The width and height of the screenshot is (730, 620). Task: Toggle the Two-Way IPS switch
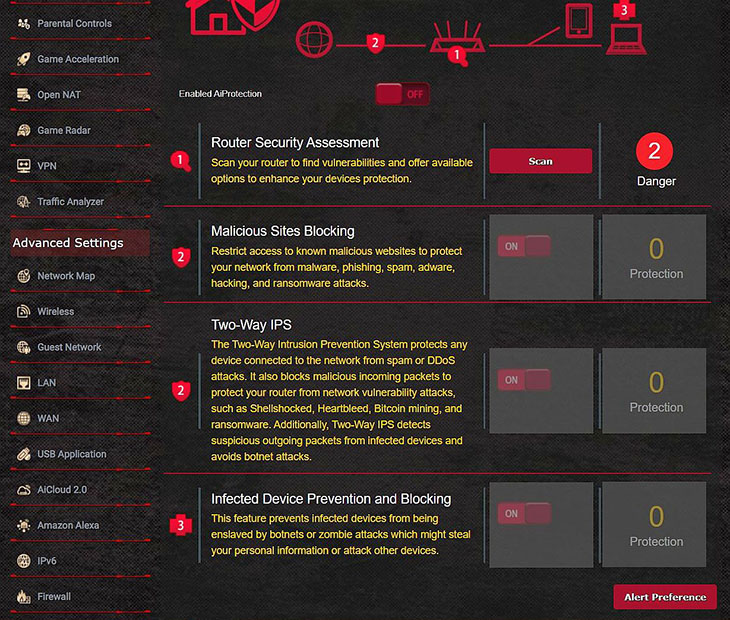point(524,380)
